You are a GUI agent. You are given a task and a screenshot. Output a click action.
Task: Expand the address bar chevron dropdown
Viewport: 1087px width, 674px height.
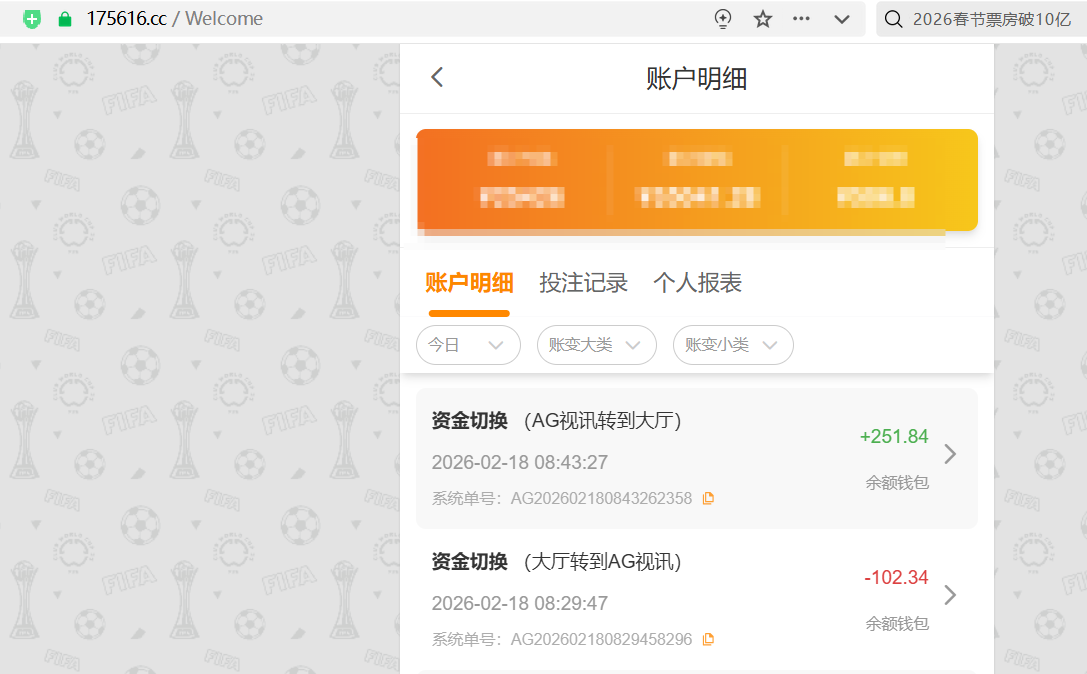click(842, 19)
